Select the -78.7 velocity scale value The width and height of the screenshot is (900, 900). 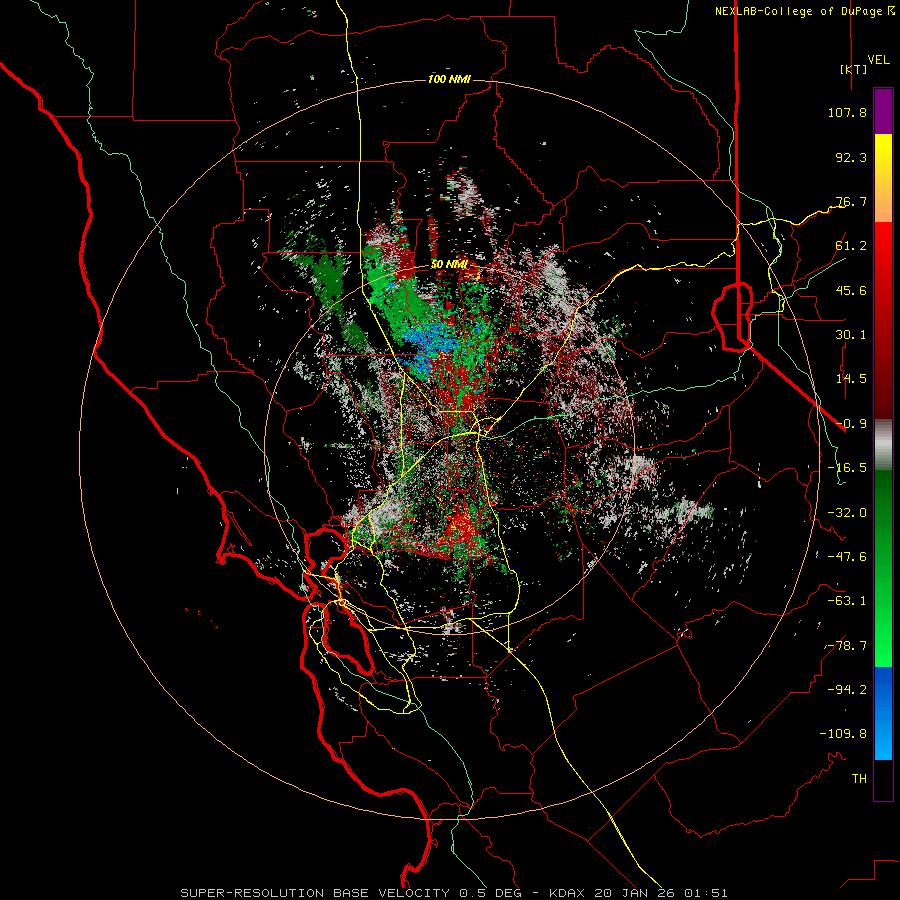coord(847,646)
